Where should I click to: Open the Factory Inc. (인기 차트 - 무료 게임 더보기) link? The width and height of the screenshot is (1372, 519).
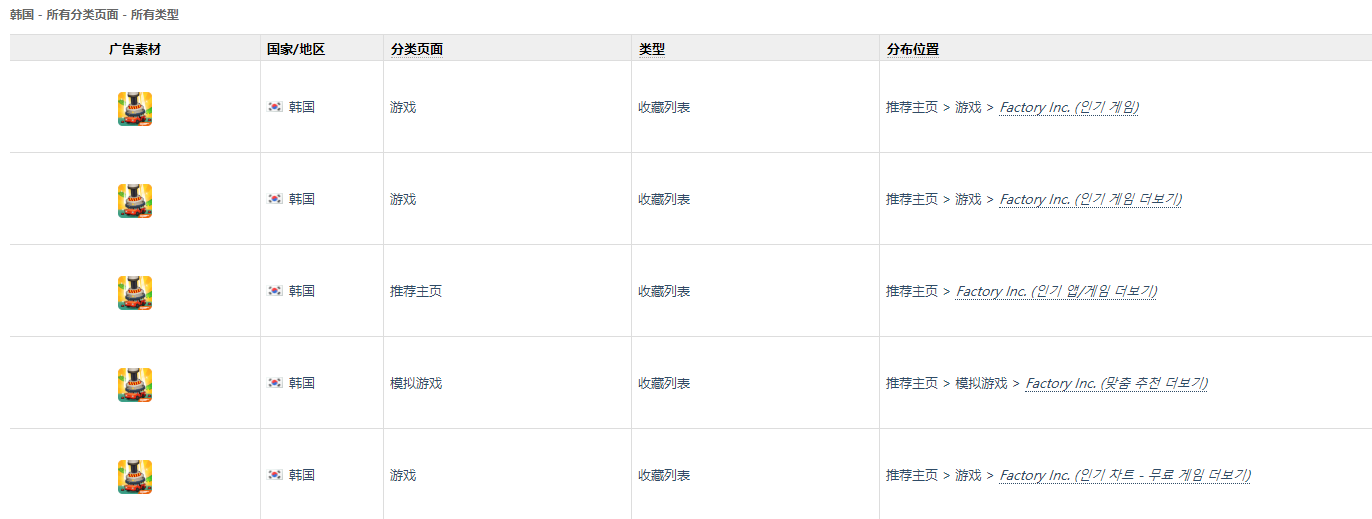tap(1125, 475)
